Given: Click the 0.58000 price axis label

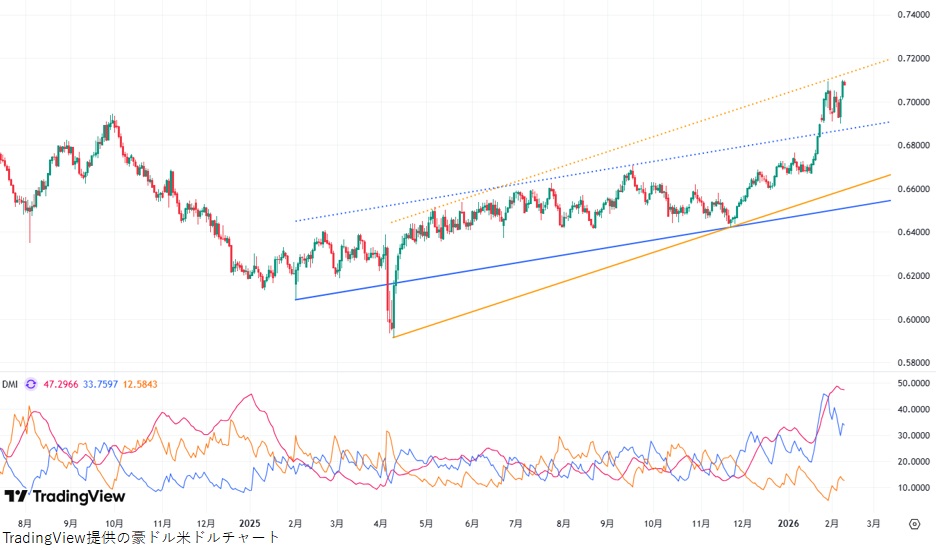Looking at the screenshot, I should [x=911, y=363].
